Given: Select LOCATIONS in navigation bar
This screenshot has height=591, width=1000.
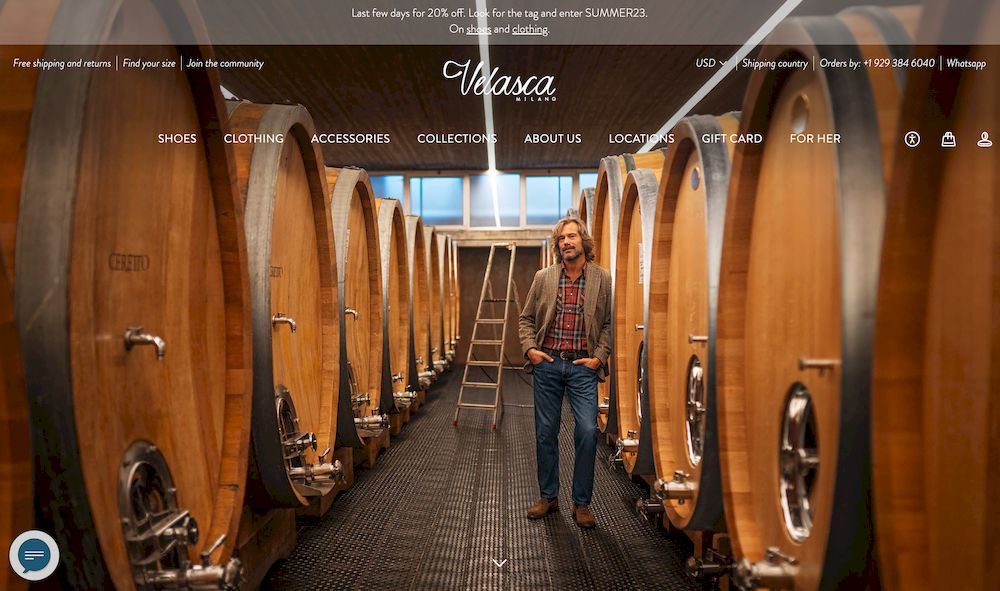Looking at the screenshot, I should pos(641,138).
